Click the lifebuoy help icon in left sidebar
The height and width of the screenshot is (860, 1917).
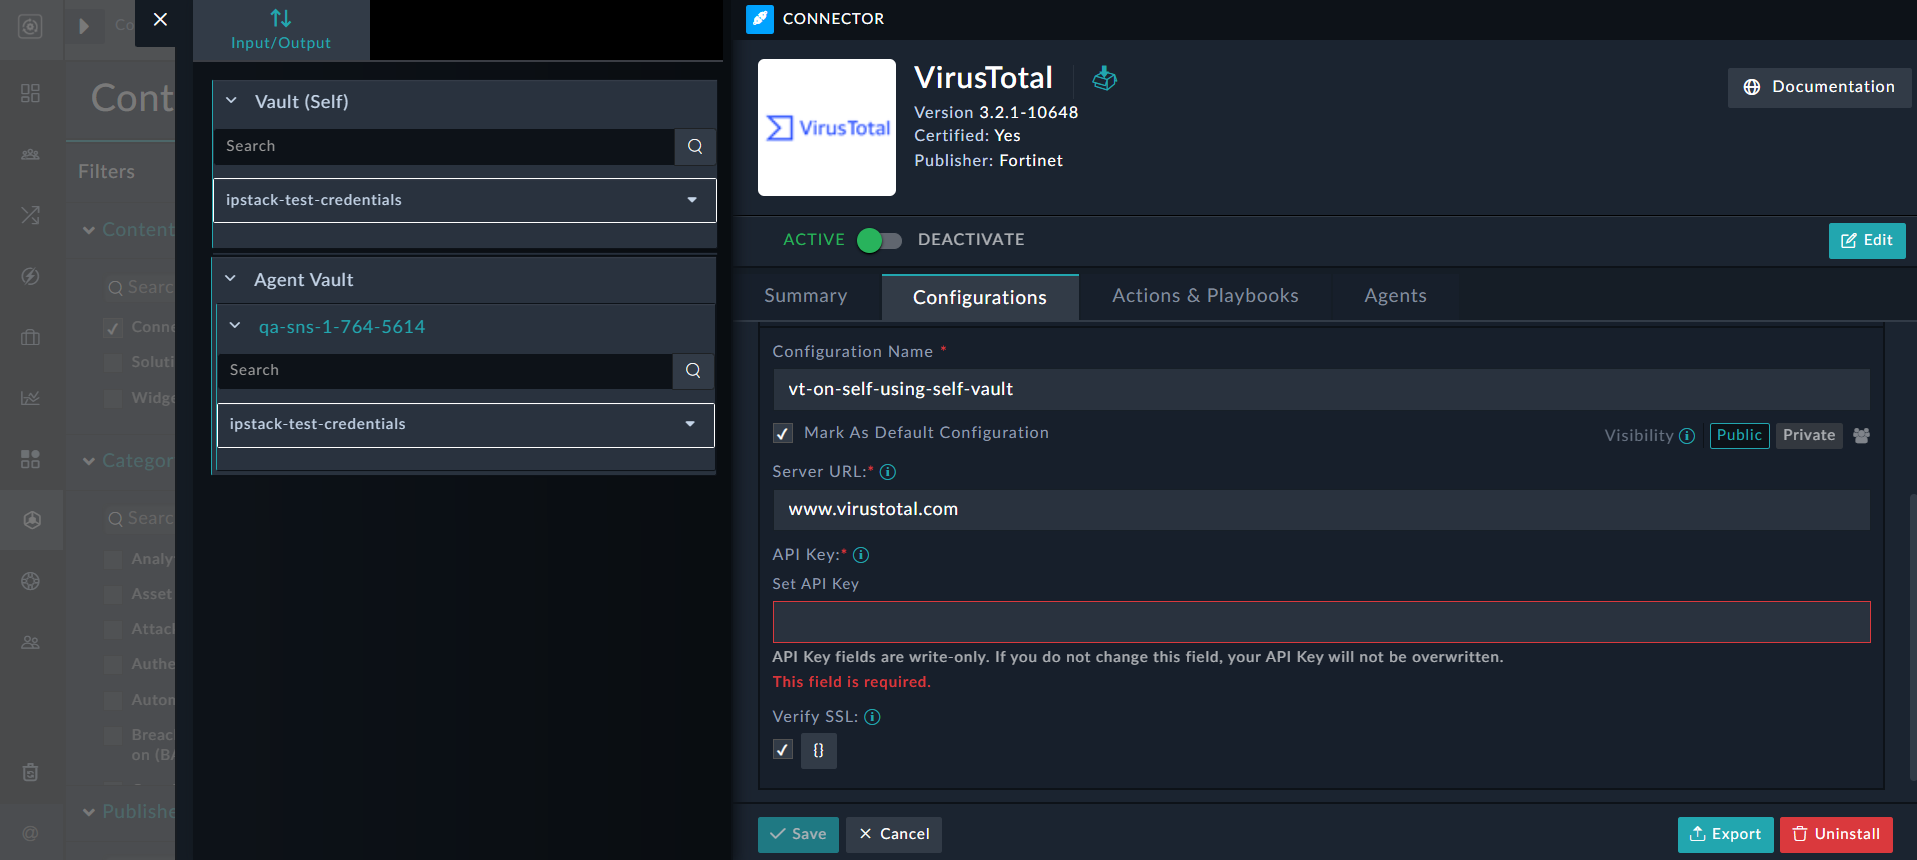click(31, 581)
